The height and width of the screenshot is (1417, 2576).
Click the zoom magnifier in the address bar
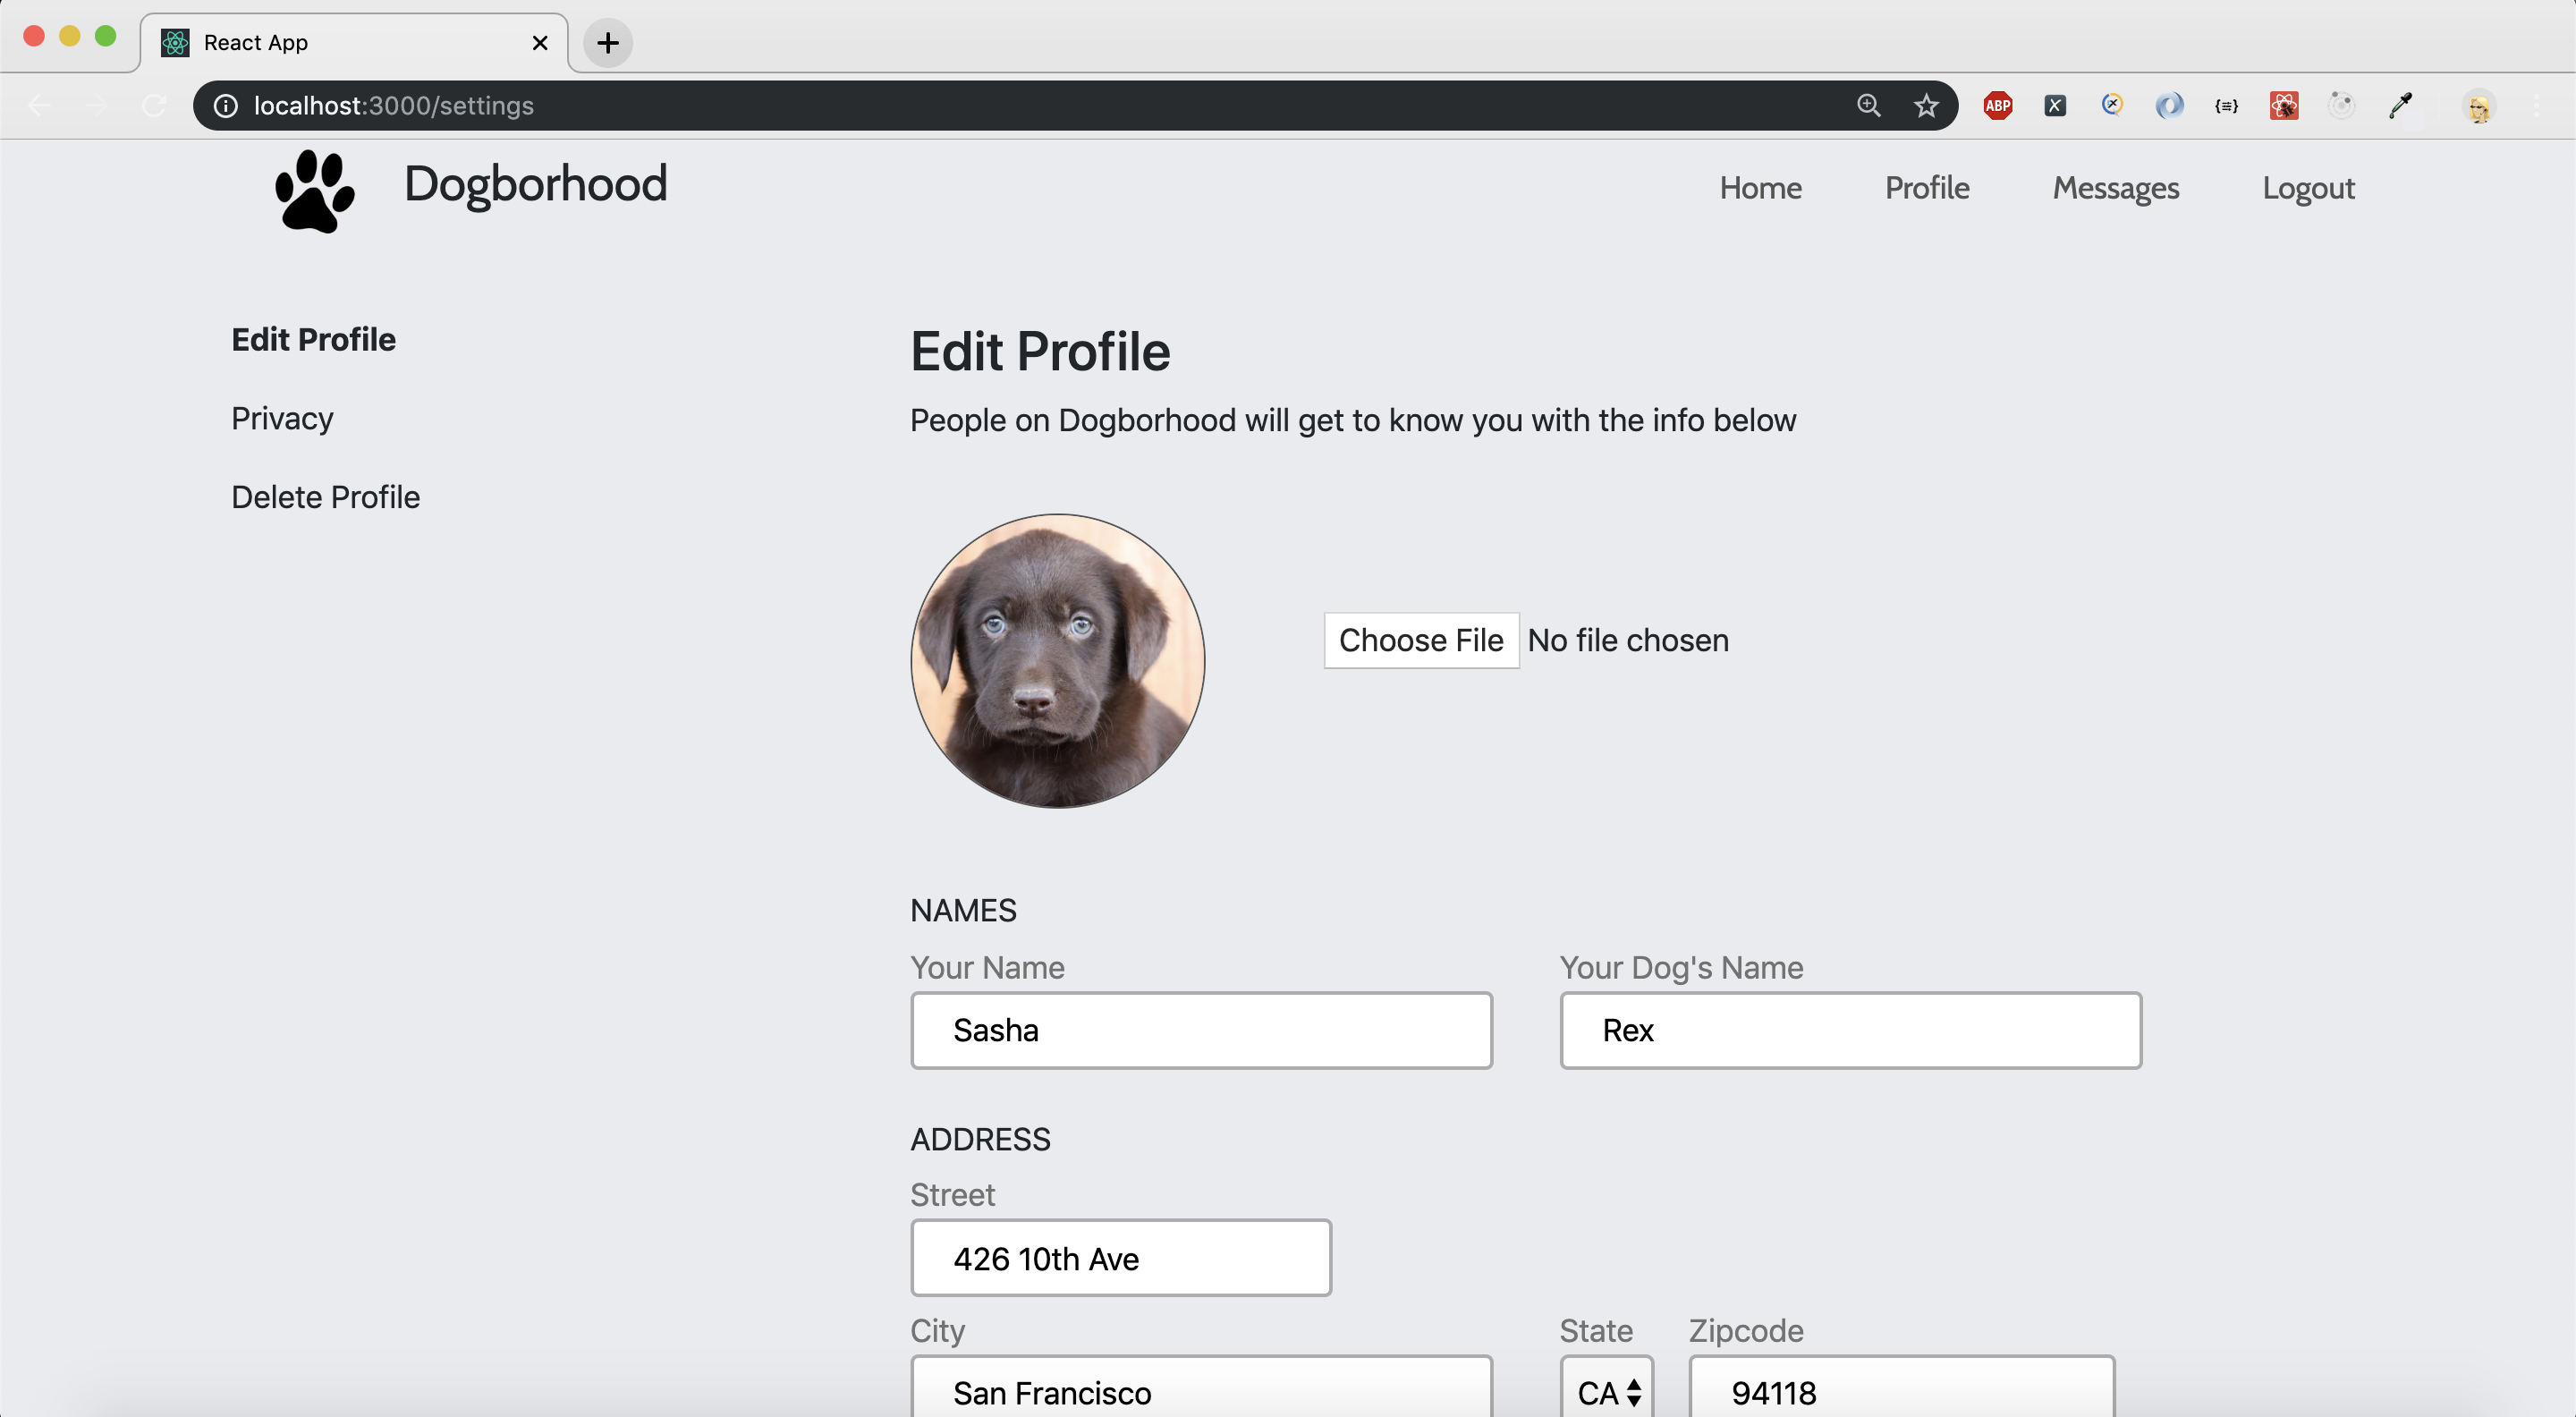[x=1869, y=105]
